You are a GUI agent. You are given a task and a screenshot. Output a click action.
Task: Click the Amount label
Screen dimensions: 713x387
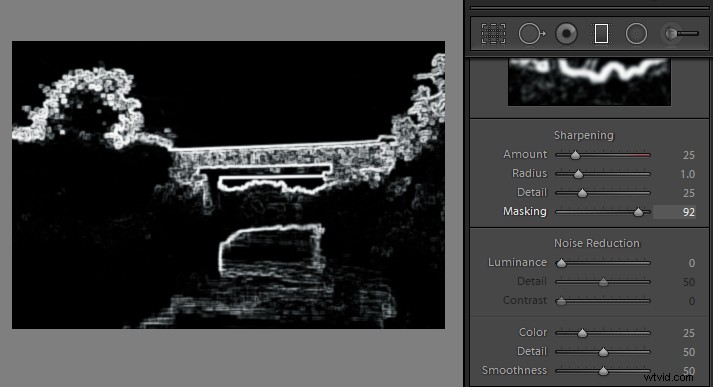[525, 155]
